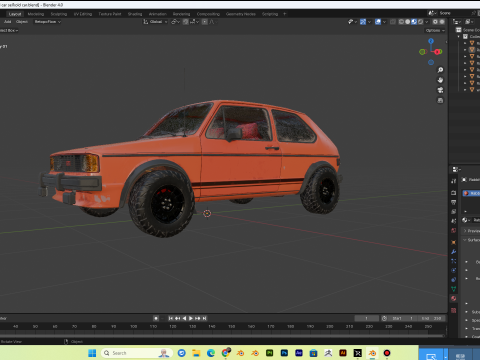The height and width of the screenshot is (360, 480).
Task: Open the Output properties tab
Action: [x=454, y=202]
